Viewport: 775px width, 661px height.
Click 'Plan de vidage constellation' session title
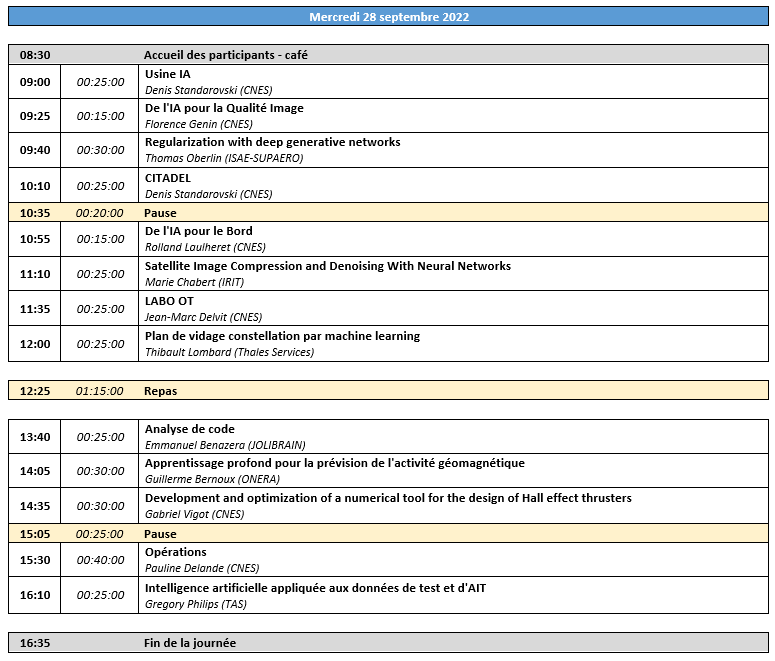(x=282, y=336)
